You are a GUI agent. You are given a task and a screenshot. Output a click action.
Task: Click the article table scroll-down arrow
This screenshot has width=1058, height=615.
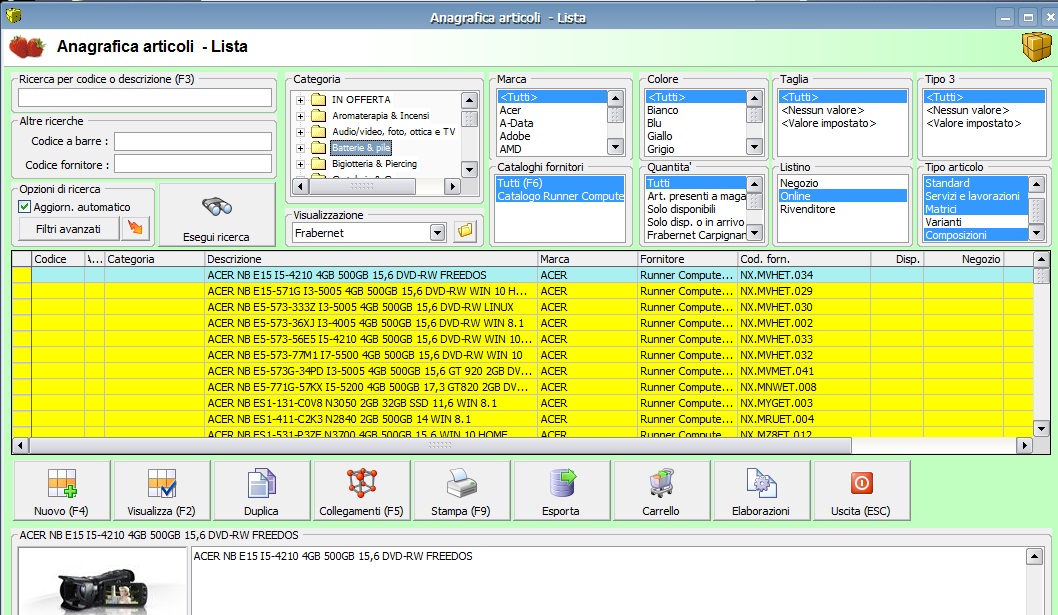click(x=1041, y=429)
